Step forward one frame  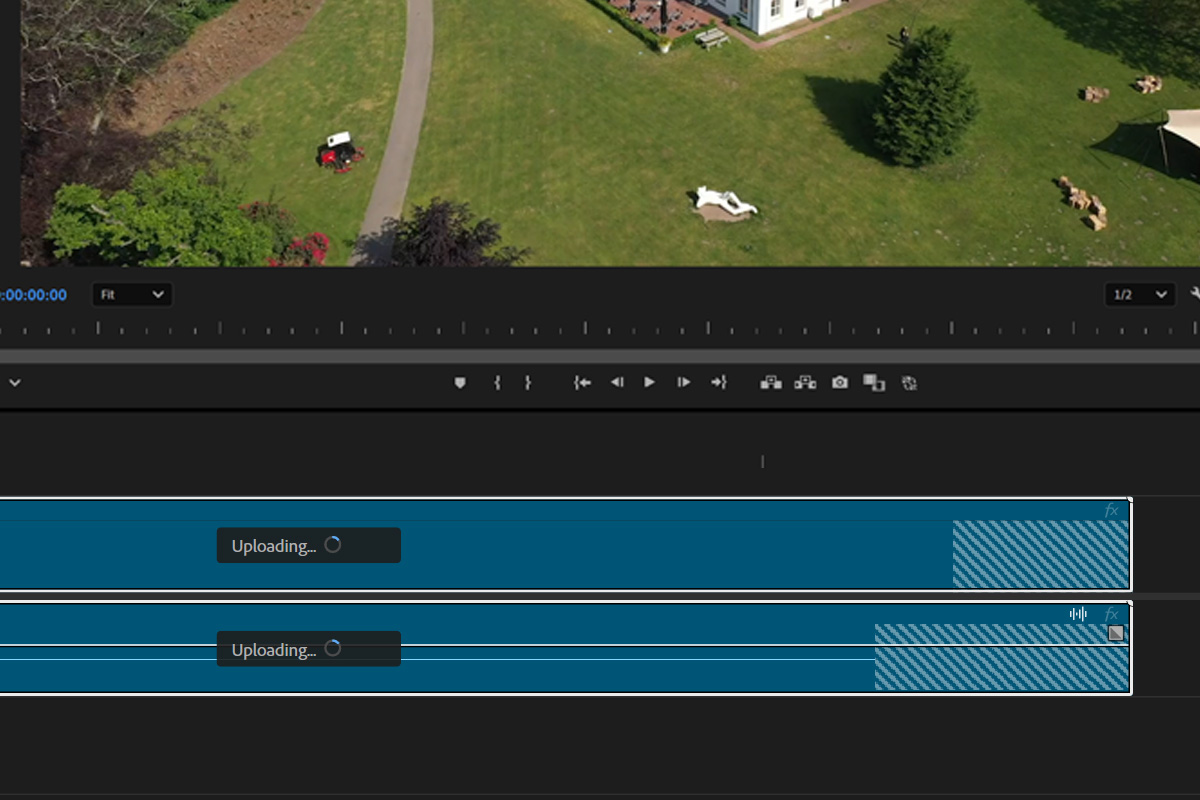point(684,382)
